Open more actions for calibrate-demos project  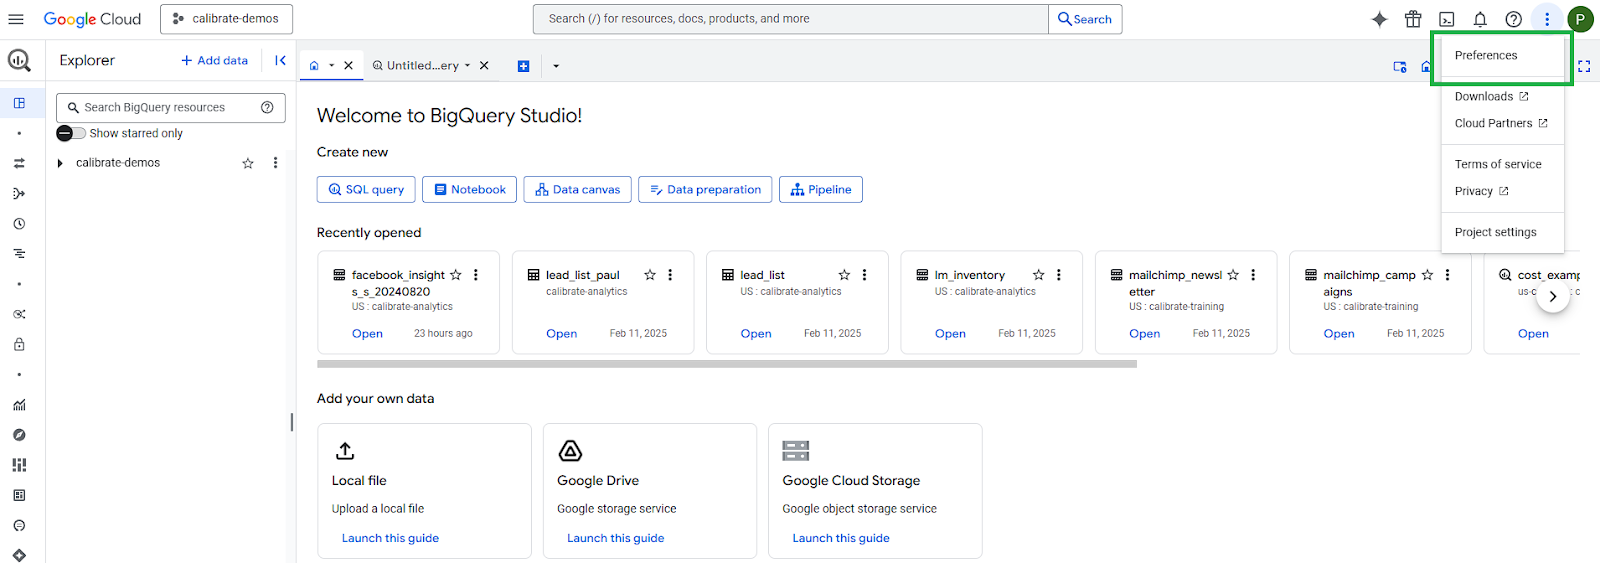coord(275,163)
